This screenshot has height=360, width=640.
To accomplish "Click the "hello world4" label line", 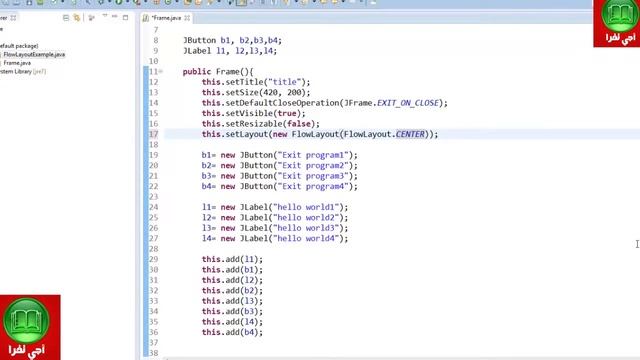I will [x=275, y=238].
